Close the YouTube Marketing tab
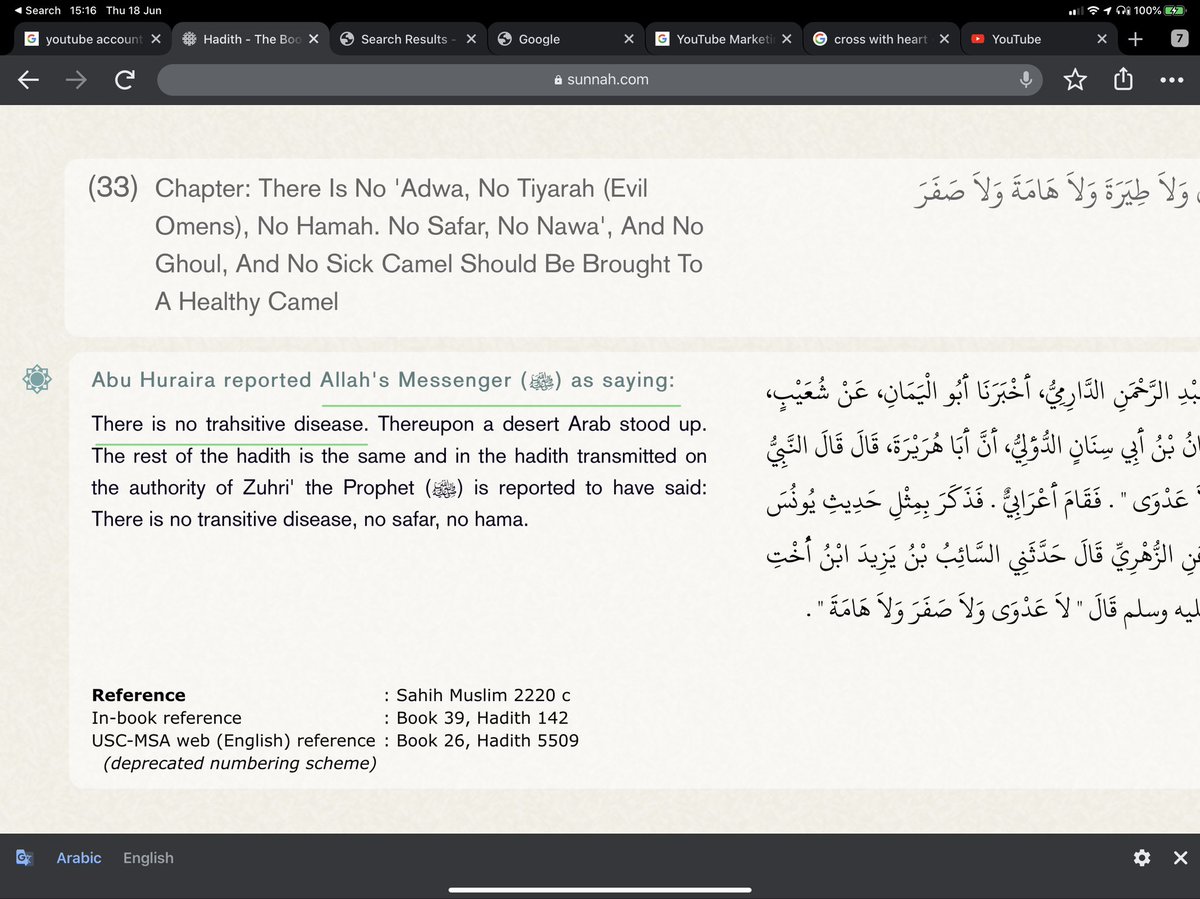 pos(787,39)
